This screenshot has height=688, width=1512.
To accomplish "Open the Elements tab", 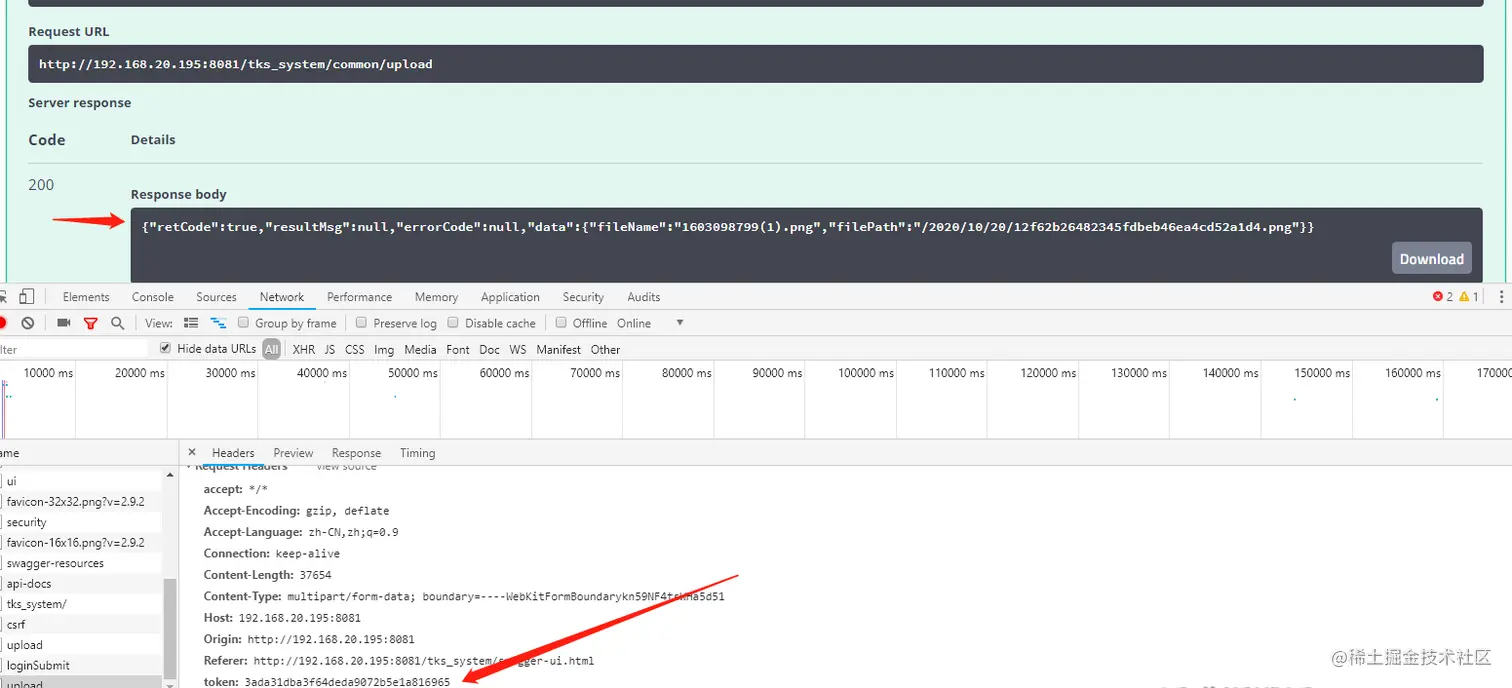I will tap(86, 297).
